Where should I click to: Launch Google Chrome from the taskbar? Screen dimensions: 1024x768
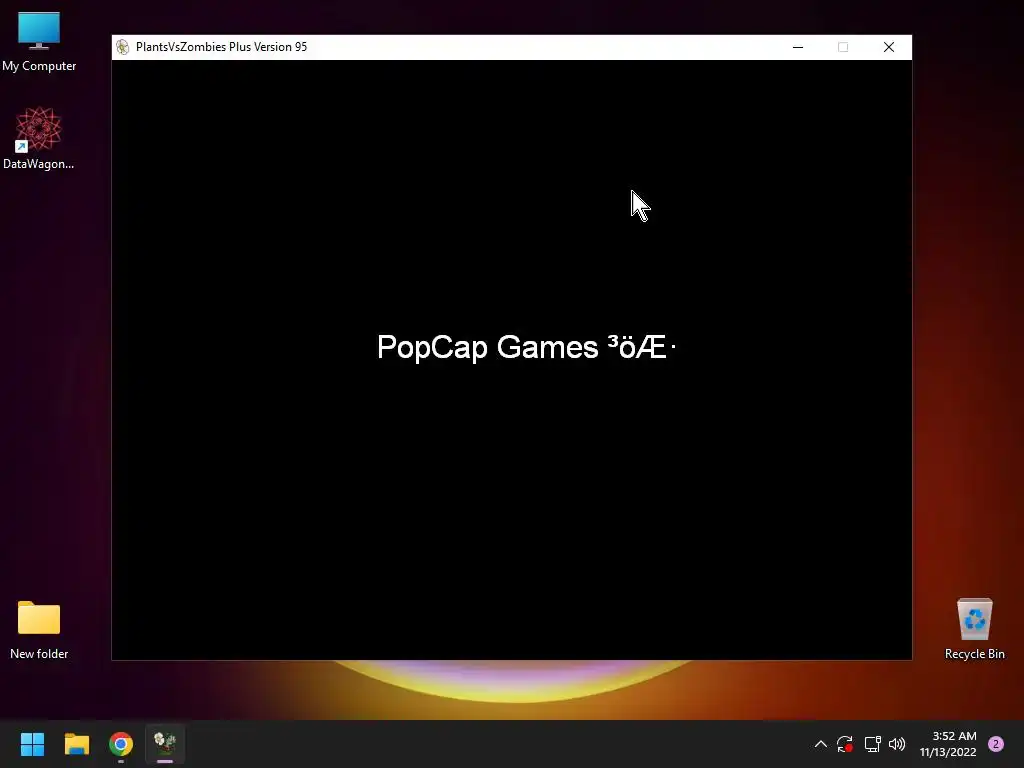tap(121, 744)
